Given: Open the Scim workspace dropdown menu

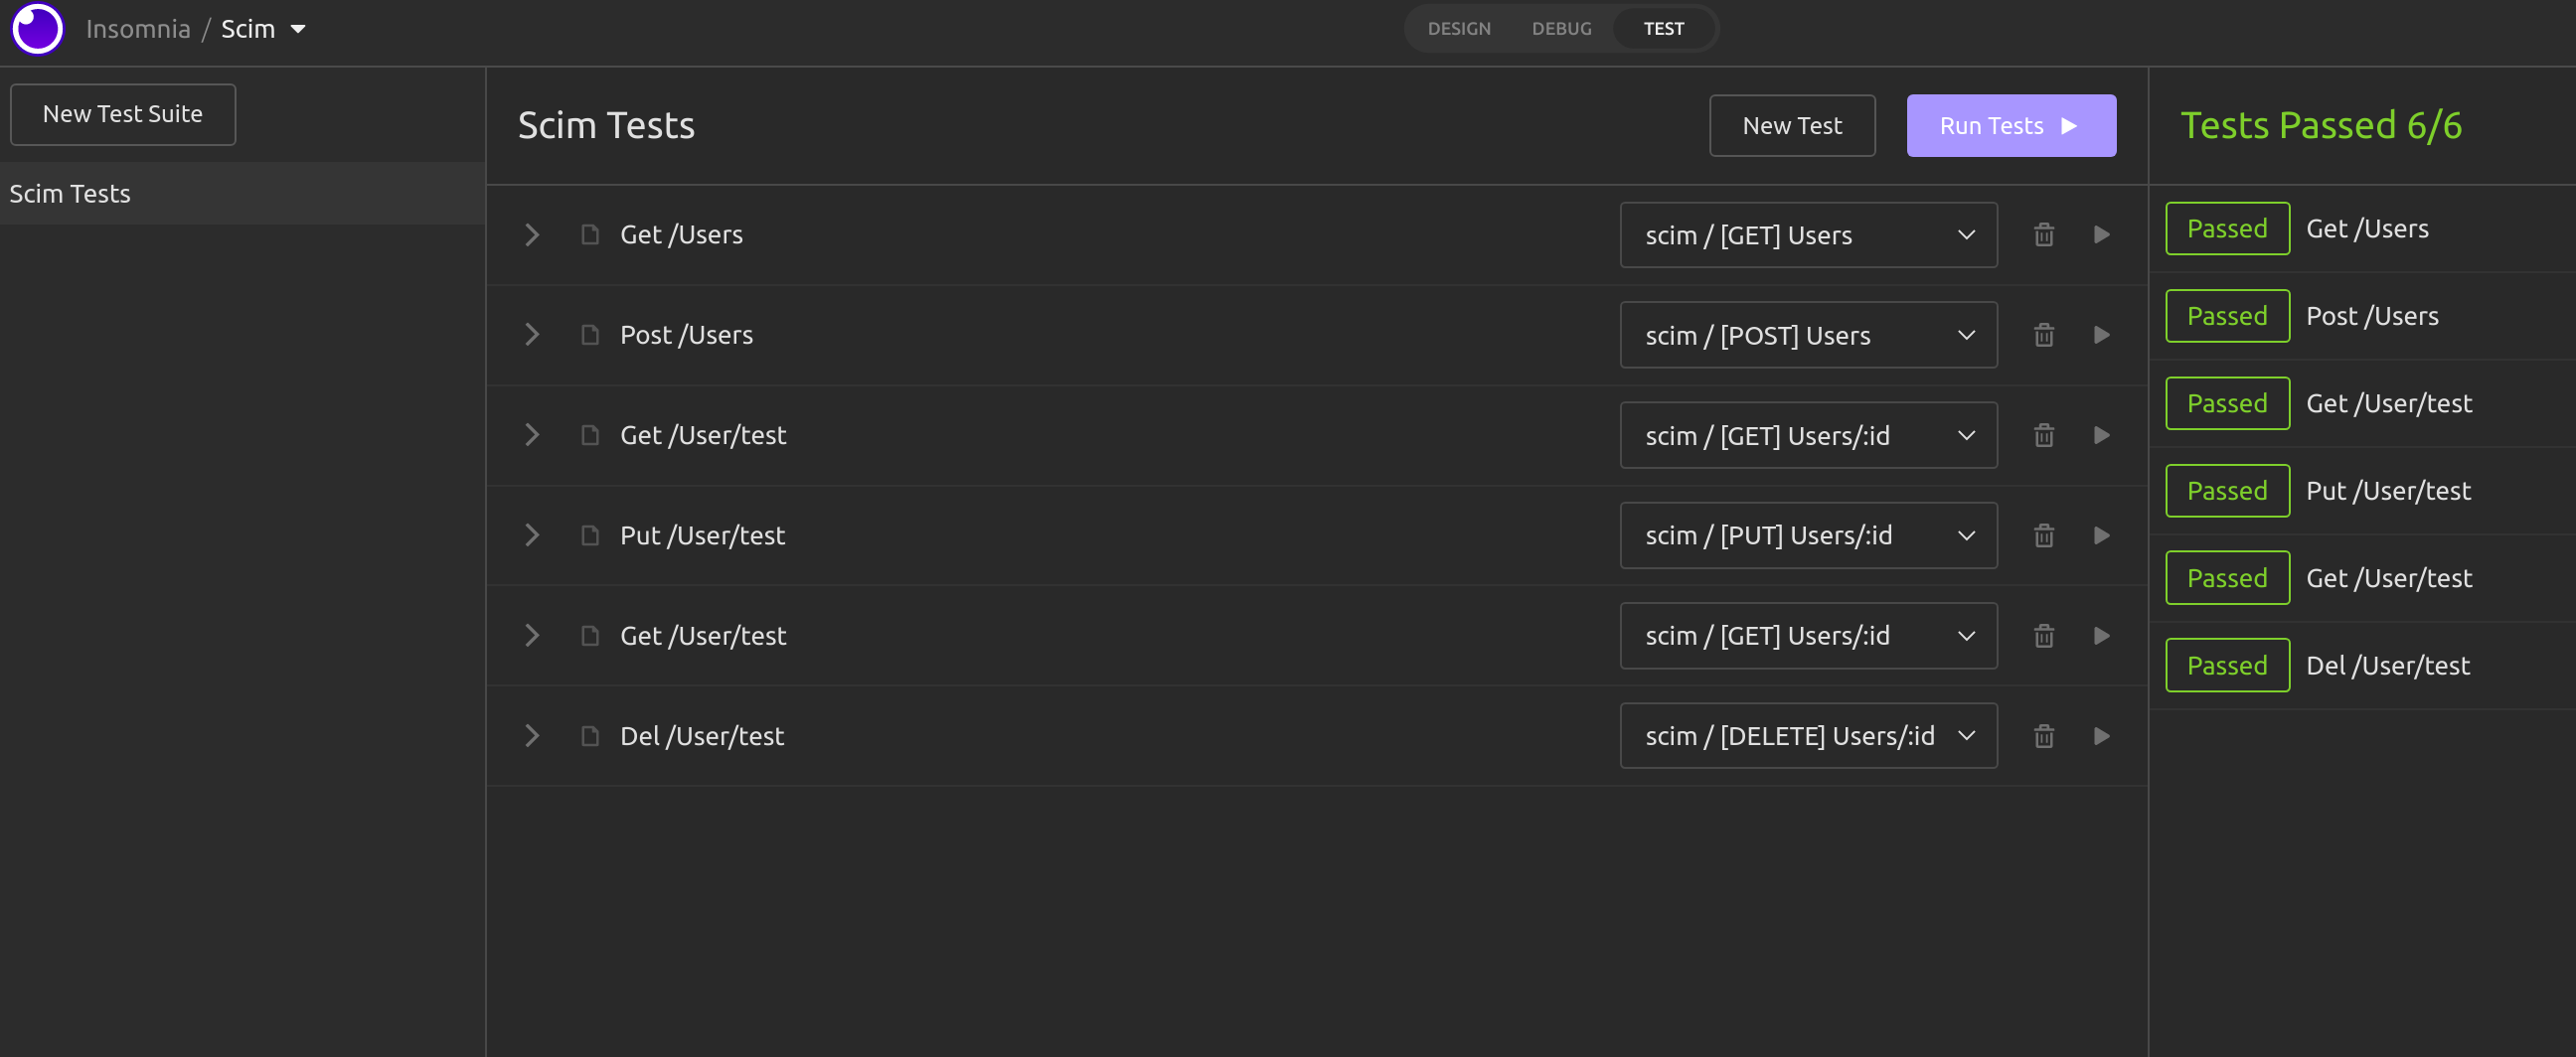Looking at the screenshot, I should 263,29.
